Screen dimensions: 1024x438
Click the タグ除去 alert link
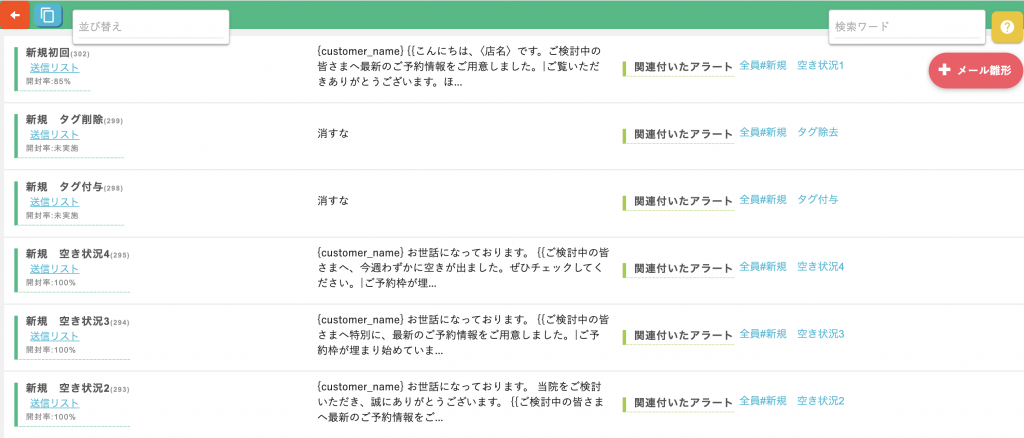pyautogui.click(x=817, y=132)
